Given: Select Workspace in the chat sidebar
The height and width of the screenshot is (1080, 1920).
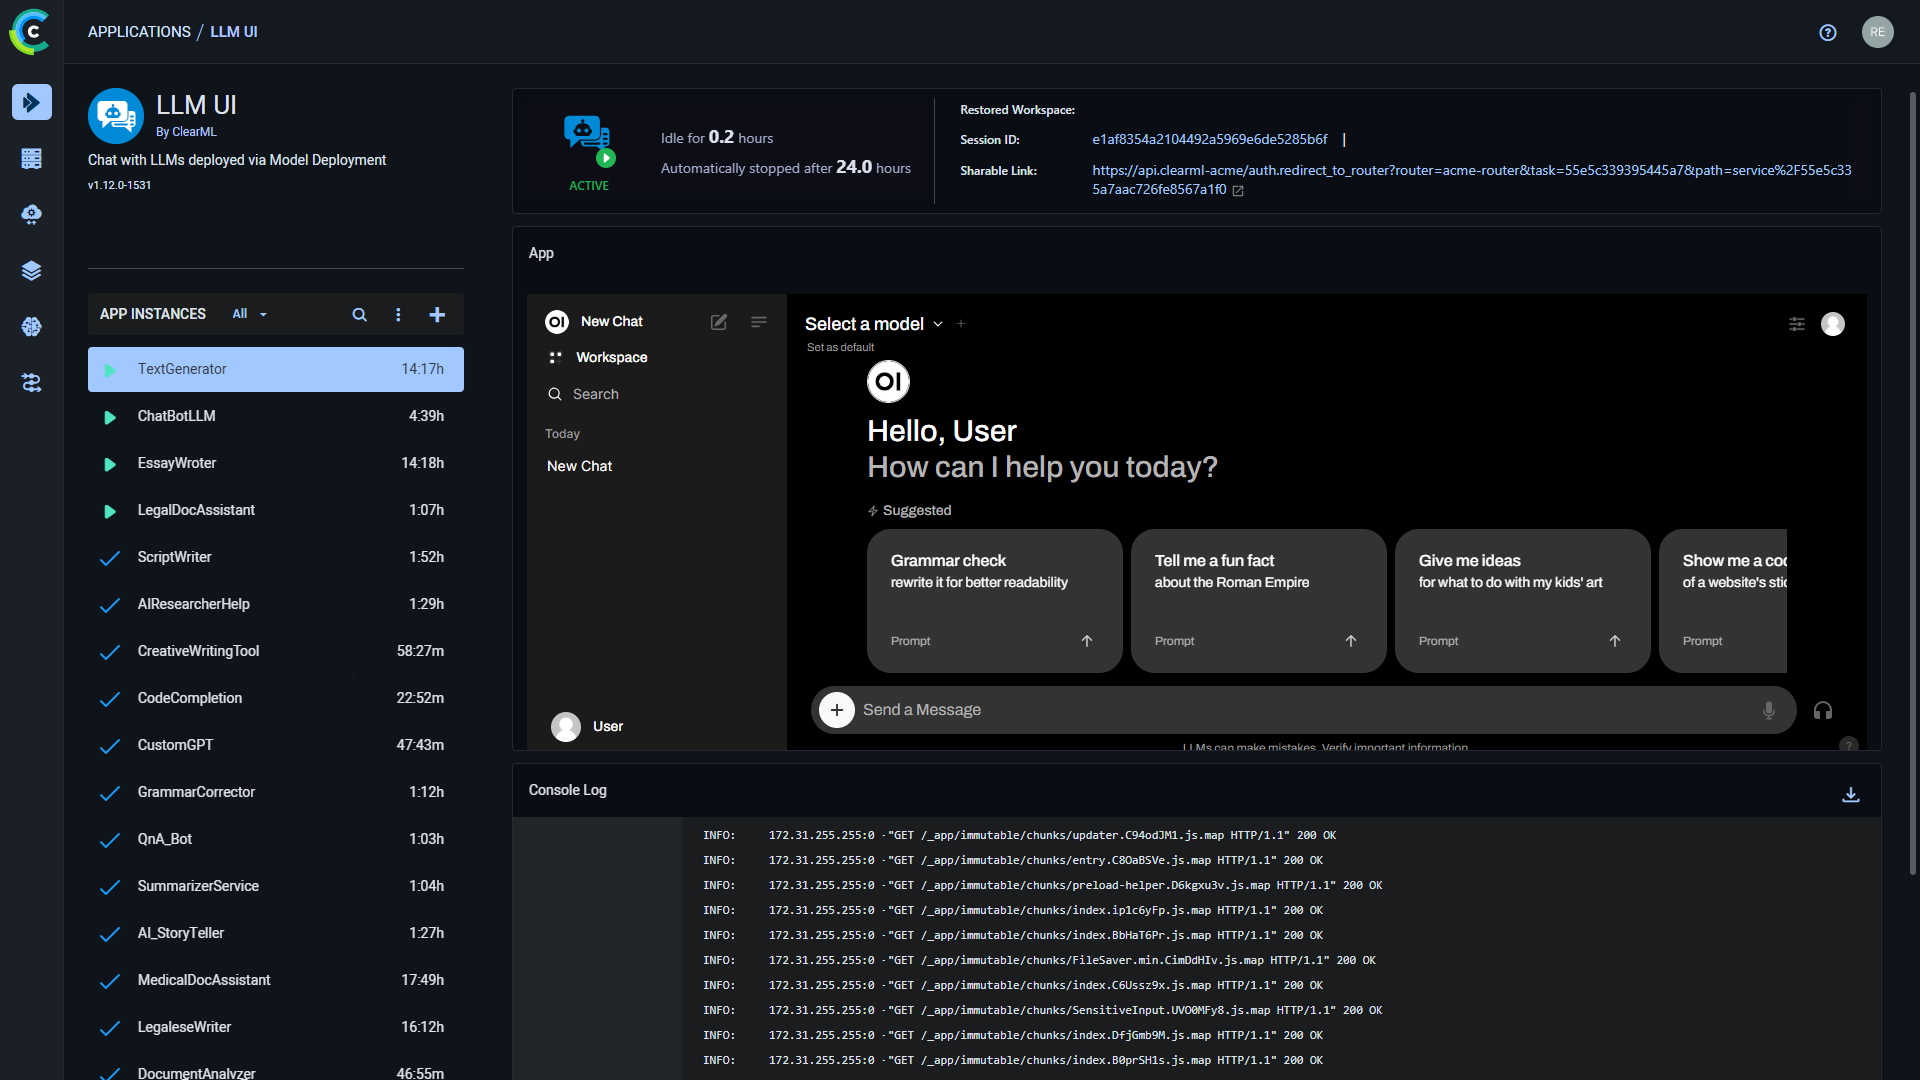Looking at the screenshot, I should pos(611,357).
